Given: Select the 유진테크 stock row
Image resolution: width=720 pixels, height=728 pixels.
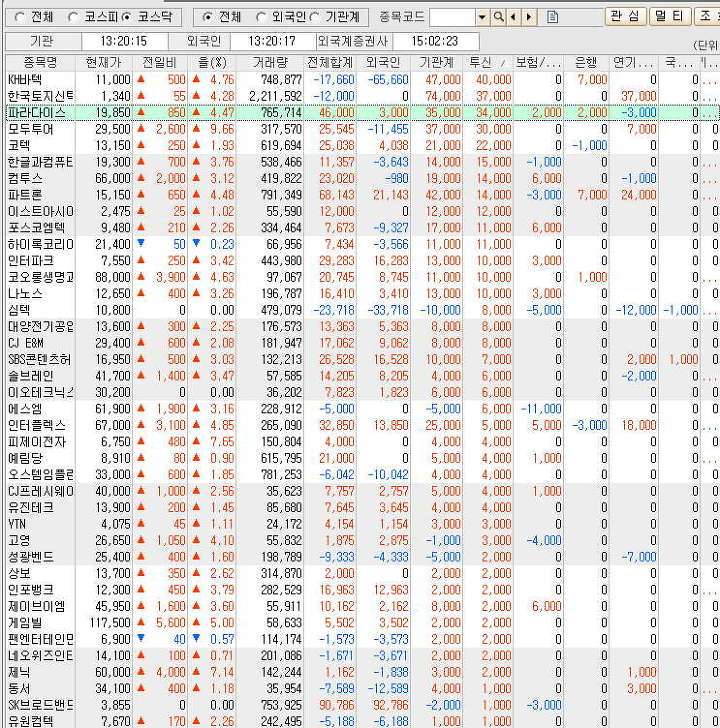Looking at the screenshot, I should tap(362, 508).
